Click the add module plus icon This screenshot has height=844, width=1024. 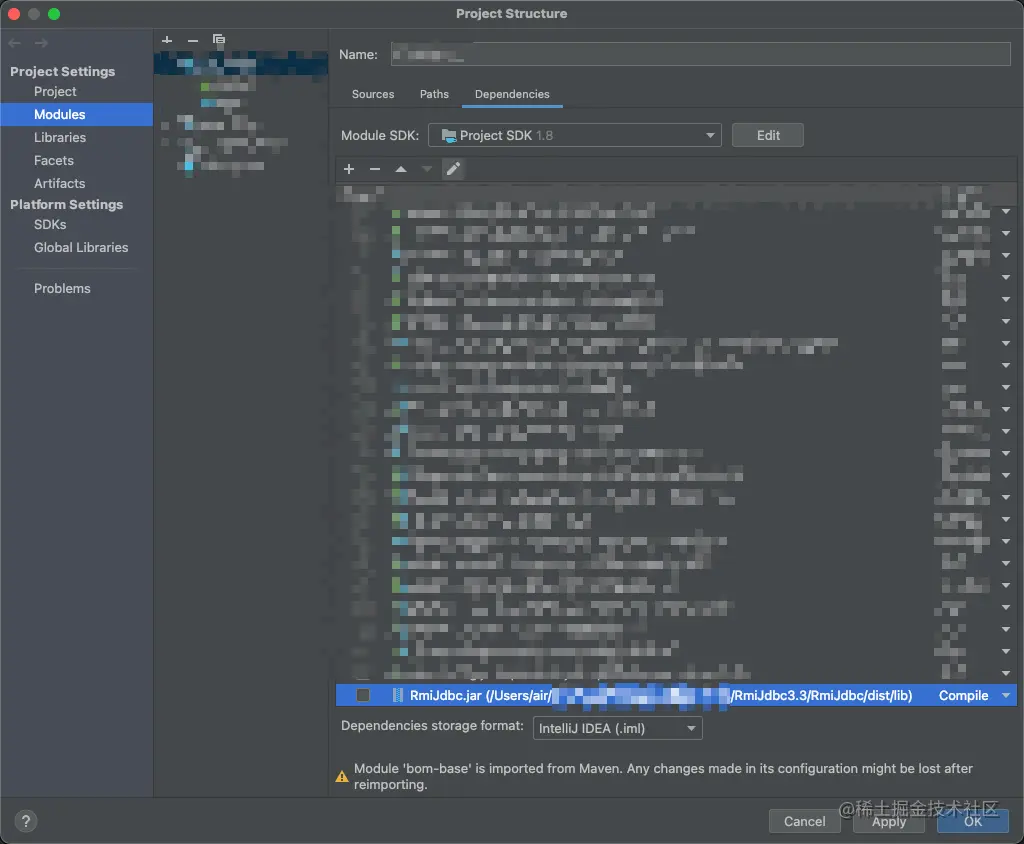(x=167, y=40)
